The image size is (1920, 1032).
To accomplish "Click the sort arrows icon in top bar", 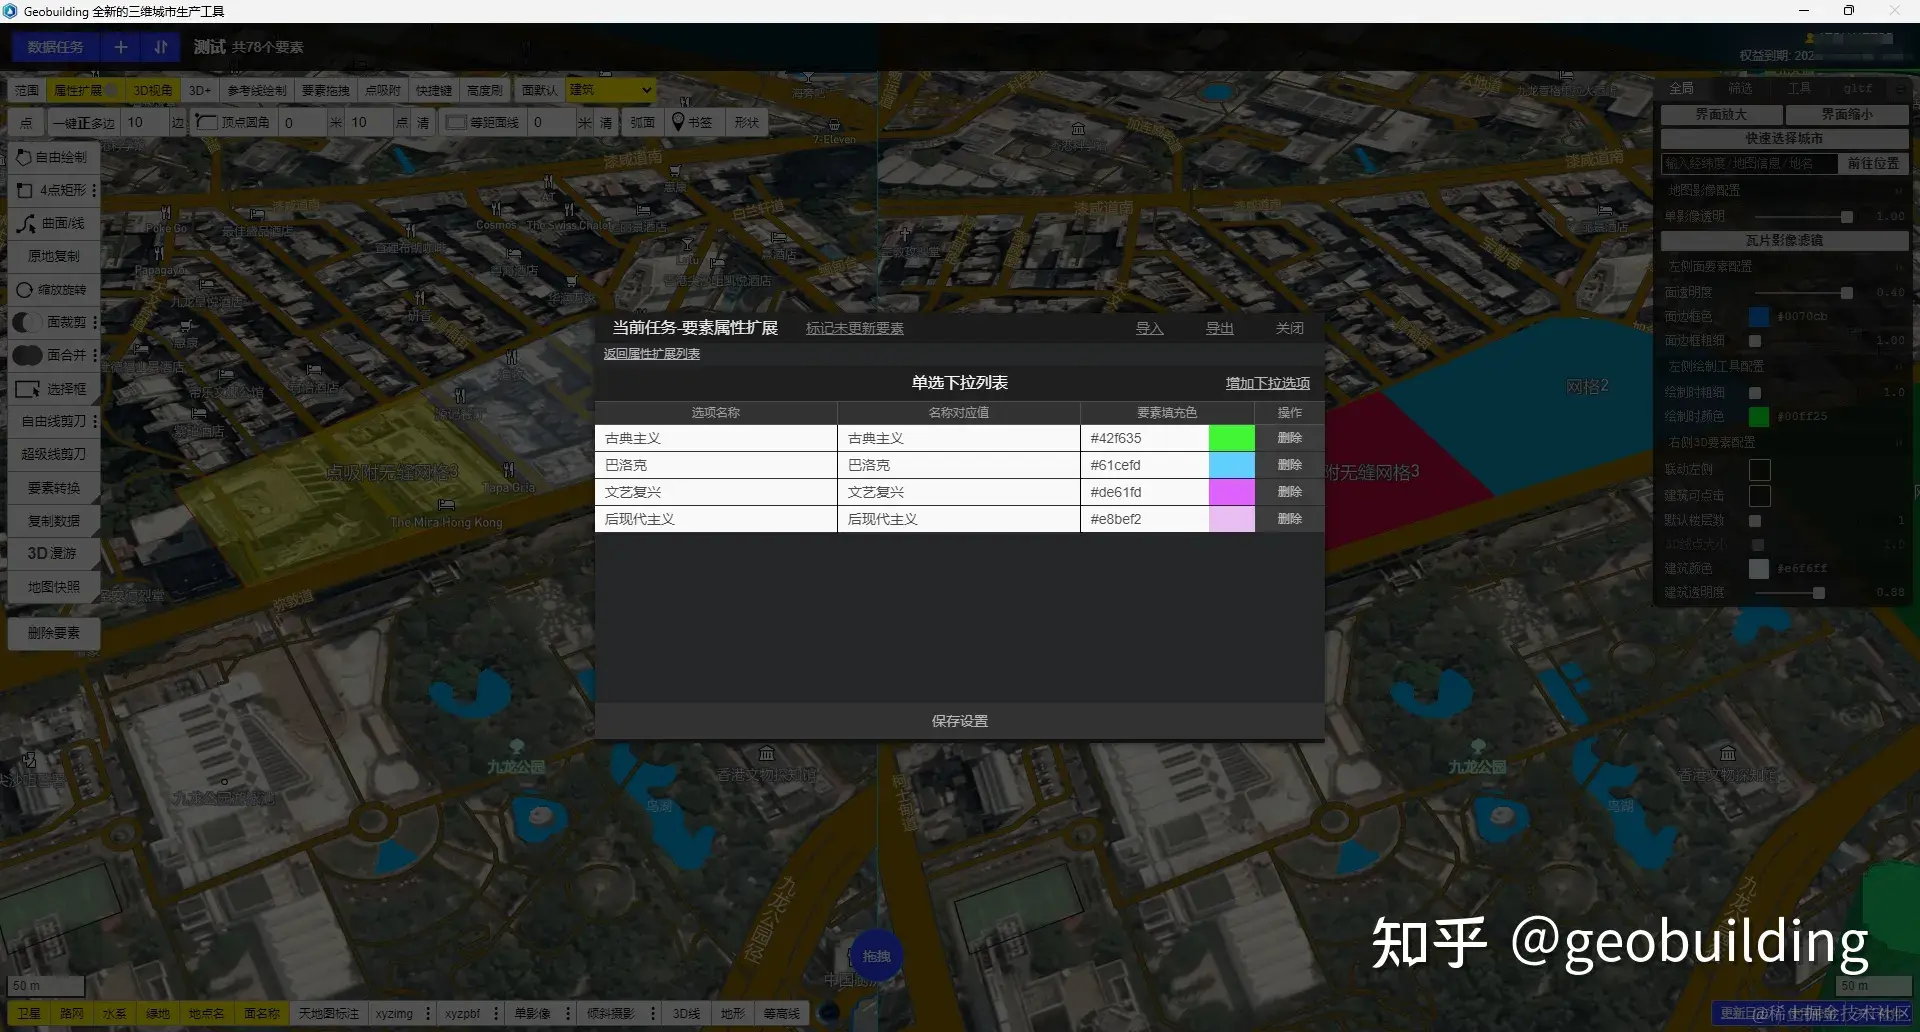I will point(160,47).
